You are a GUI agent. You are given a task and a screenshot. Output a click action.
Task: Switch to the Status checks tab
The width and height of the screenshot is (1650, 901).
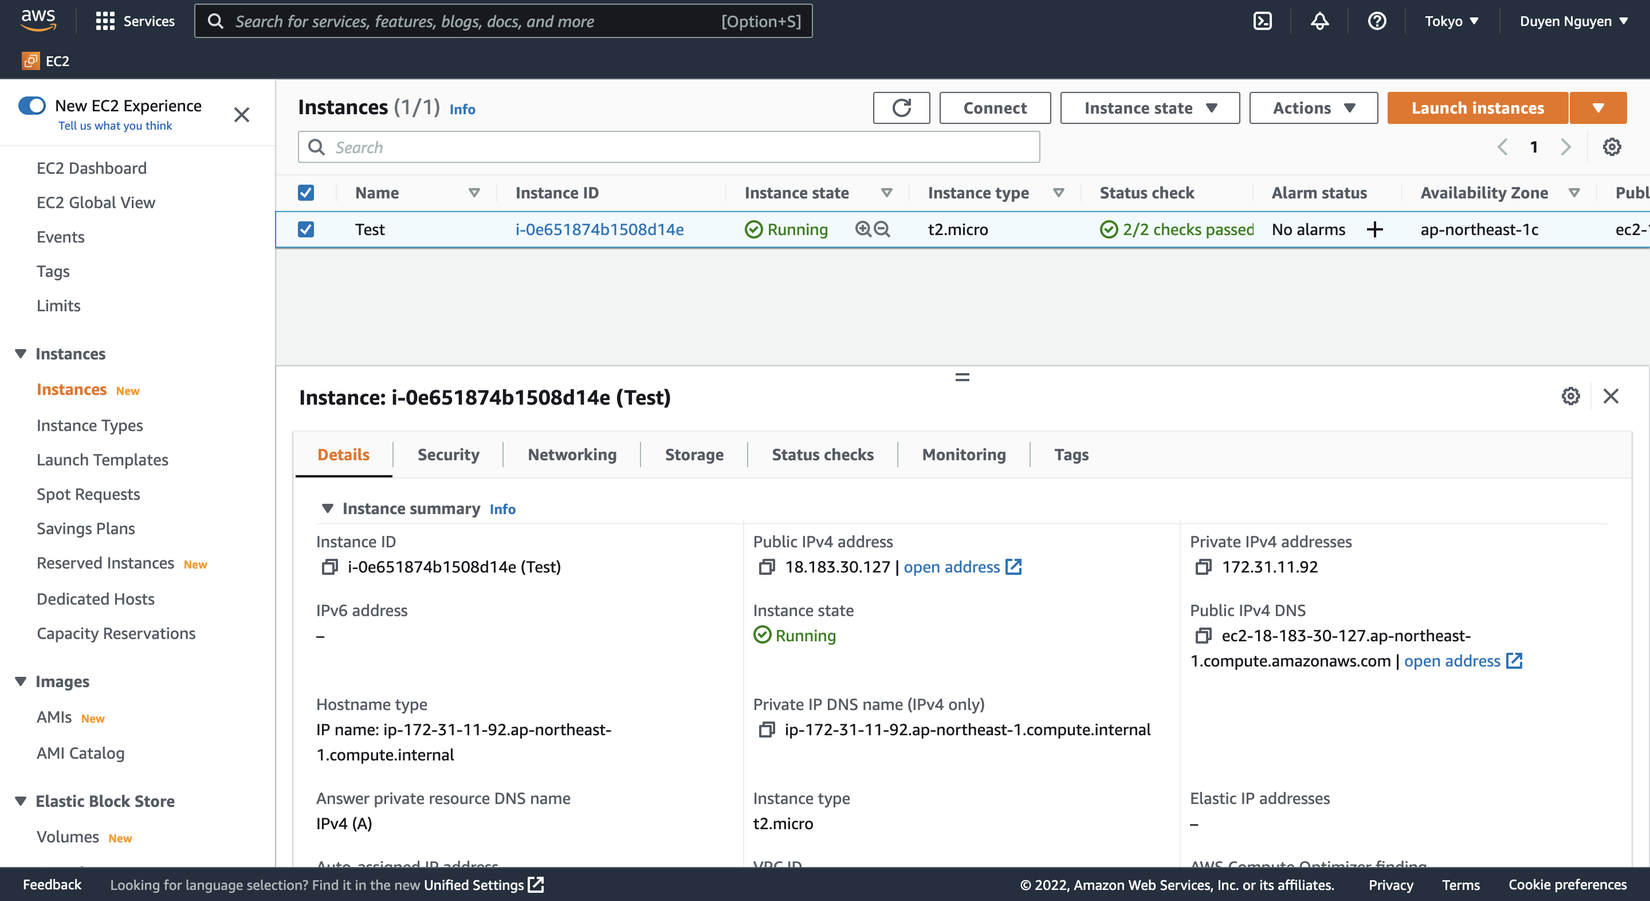pyautogui.click(x=822, y=455)
